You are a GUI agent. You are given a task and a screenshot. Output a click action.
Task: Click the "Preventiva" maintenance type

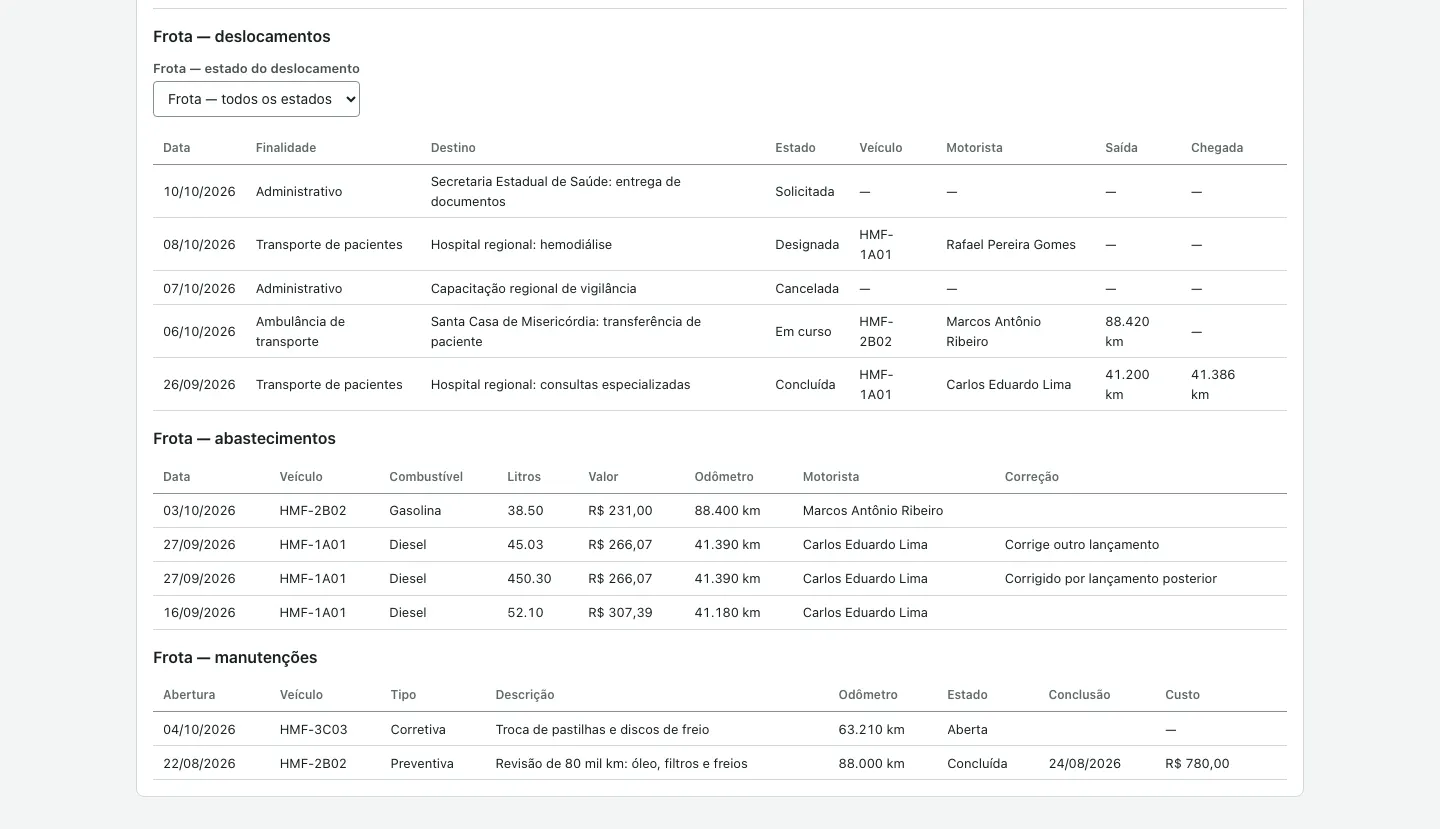[x=422, y=764]
